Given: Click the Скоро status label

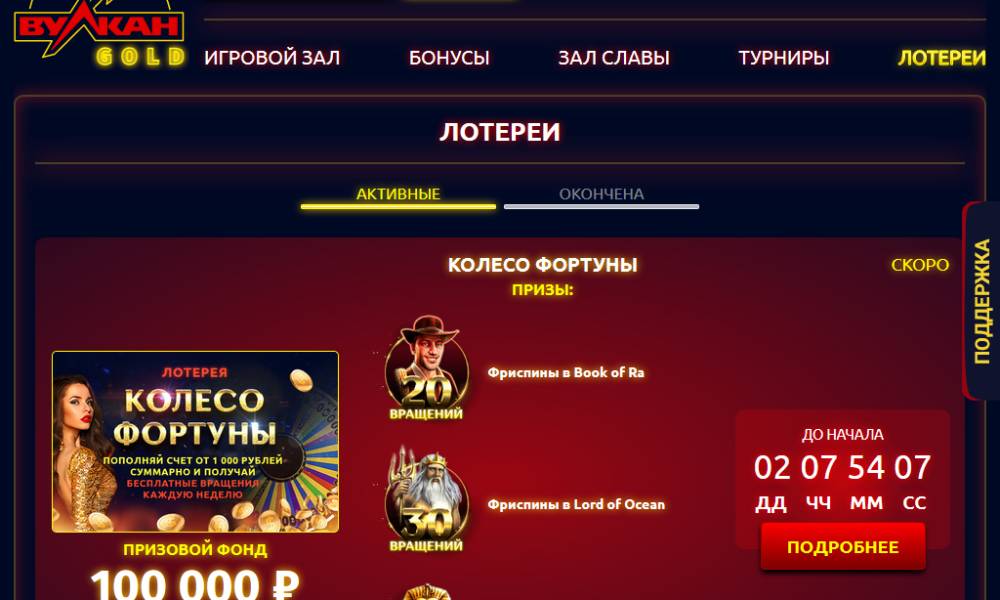Looking at the screenshot, I should coord(920,265).
